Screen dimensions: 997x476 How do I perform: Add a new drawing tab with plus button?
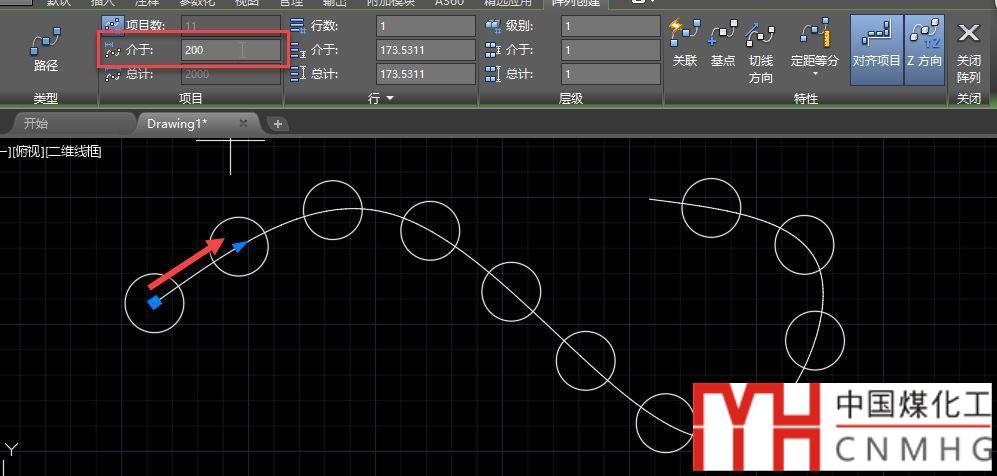pyautogui.click(x=278, y=124)
